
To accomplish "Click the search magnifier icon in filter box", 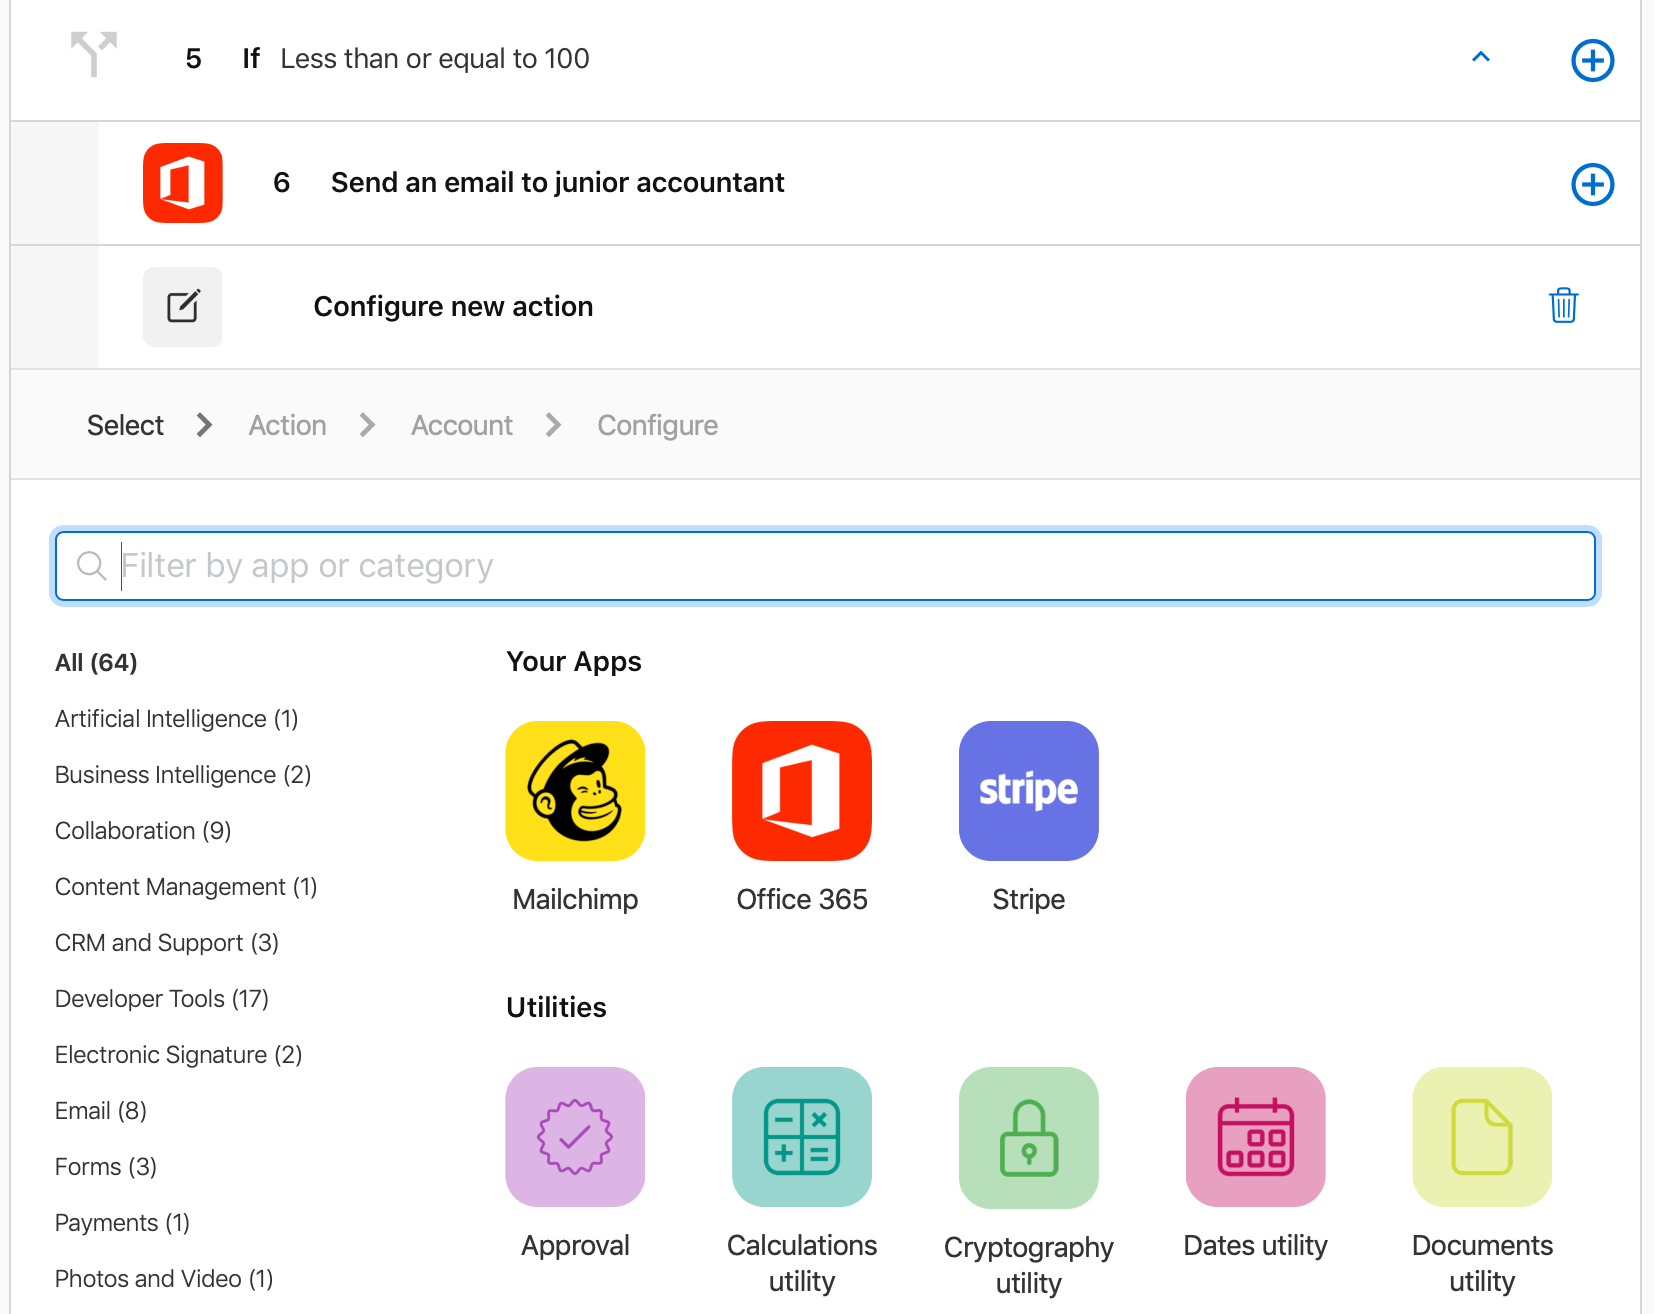I will (x=91, y=566).
